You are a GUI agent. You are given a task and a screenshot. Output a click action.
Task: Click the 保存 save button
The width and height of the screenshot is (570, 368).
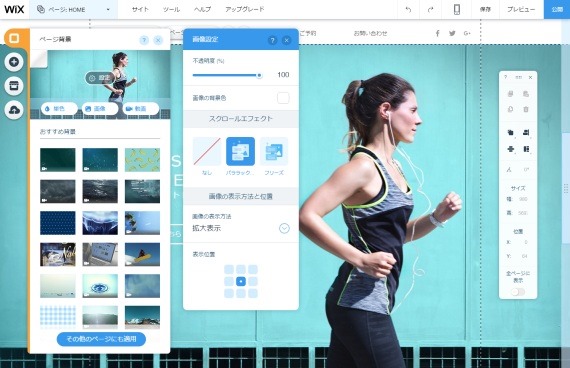point(485,9)
